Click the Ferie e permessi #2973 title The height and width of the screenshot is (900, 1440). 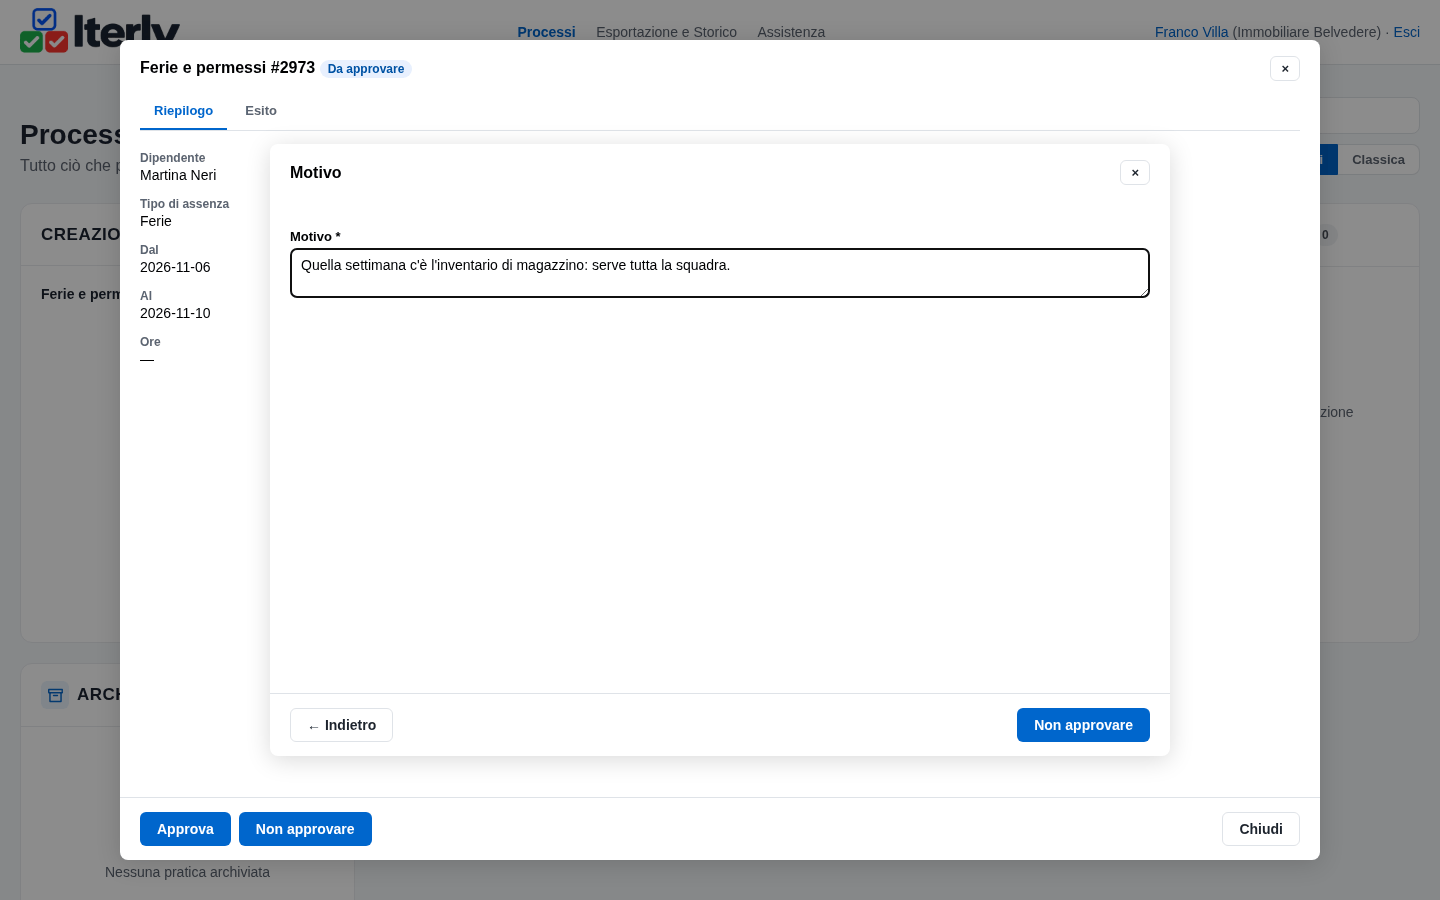tap(227, 68)
